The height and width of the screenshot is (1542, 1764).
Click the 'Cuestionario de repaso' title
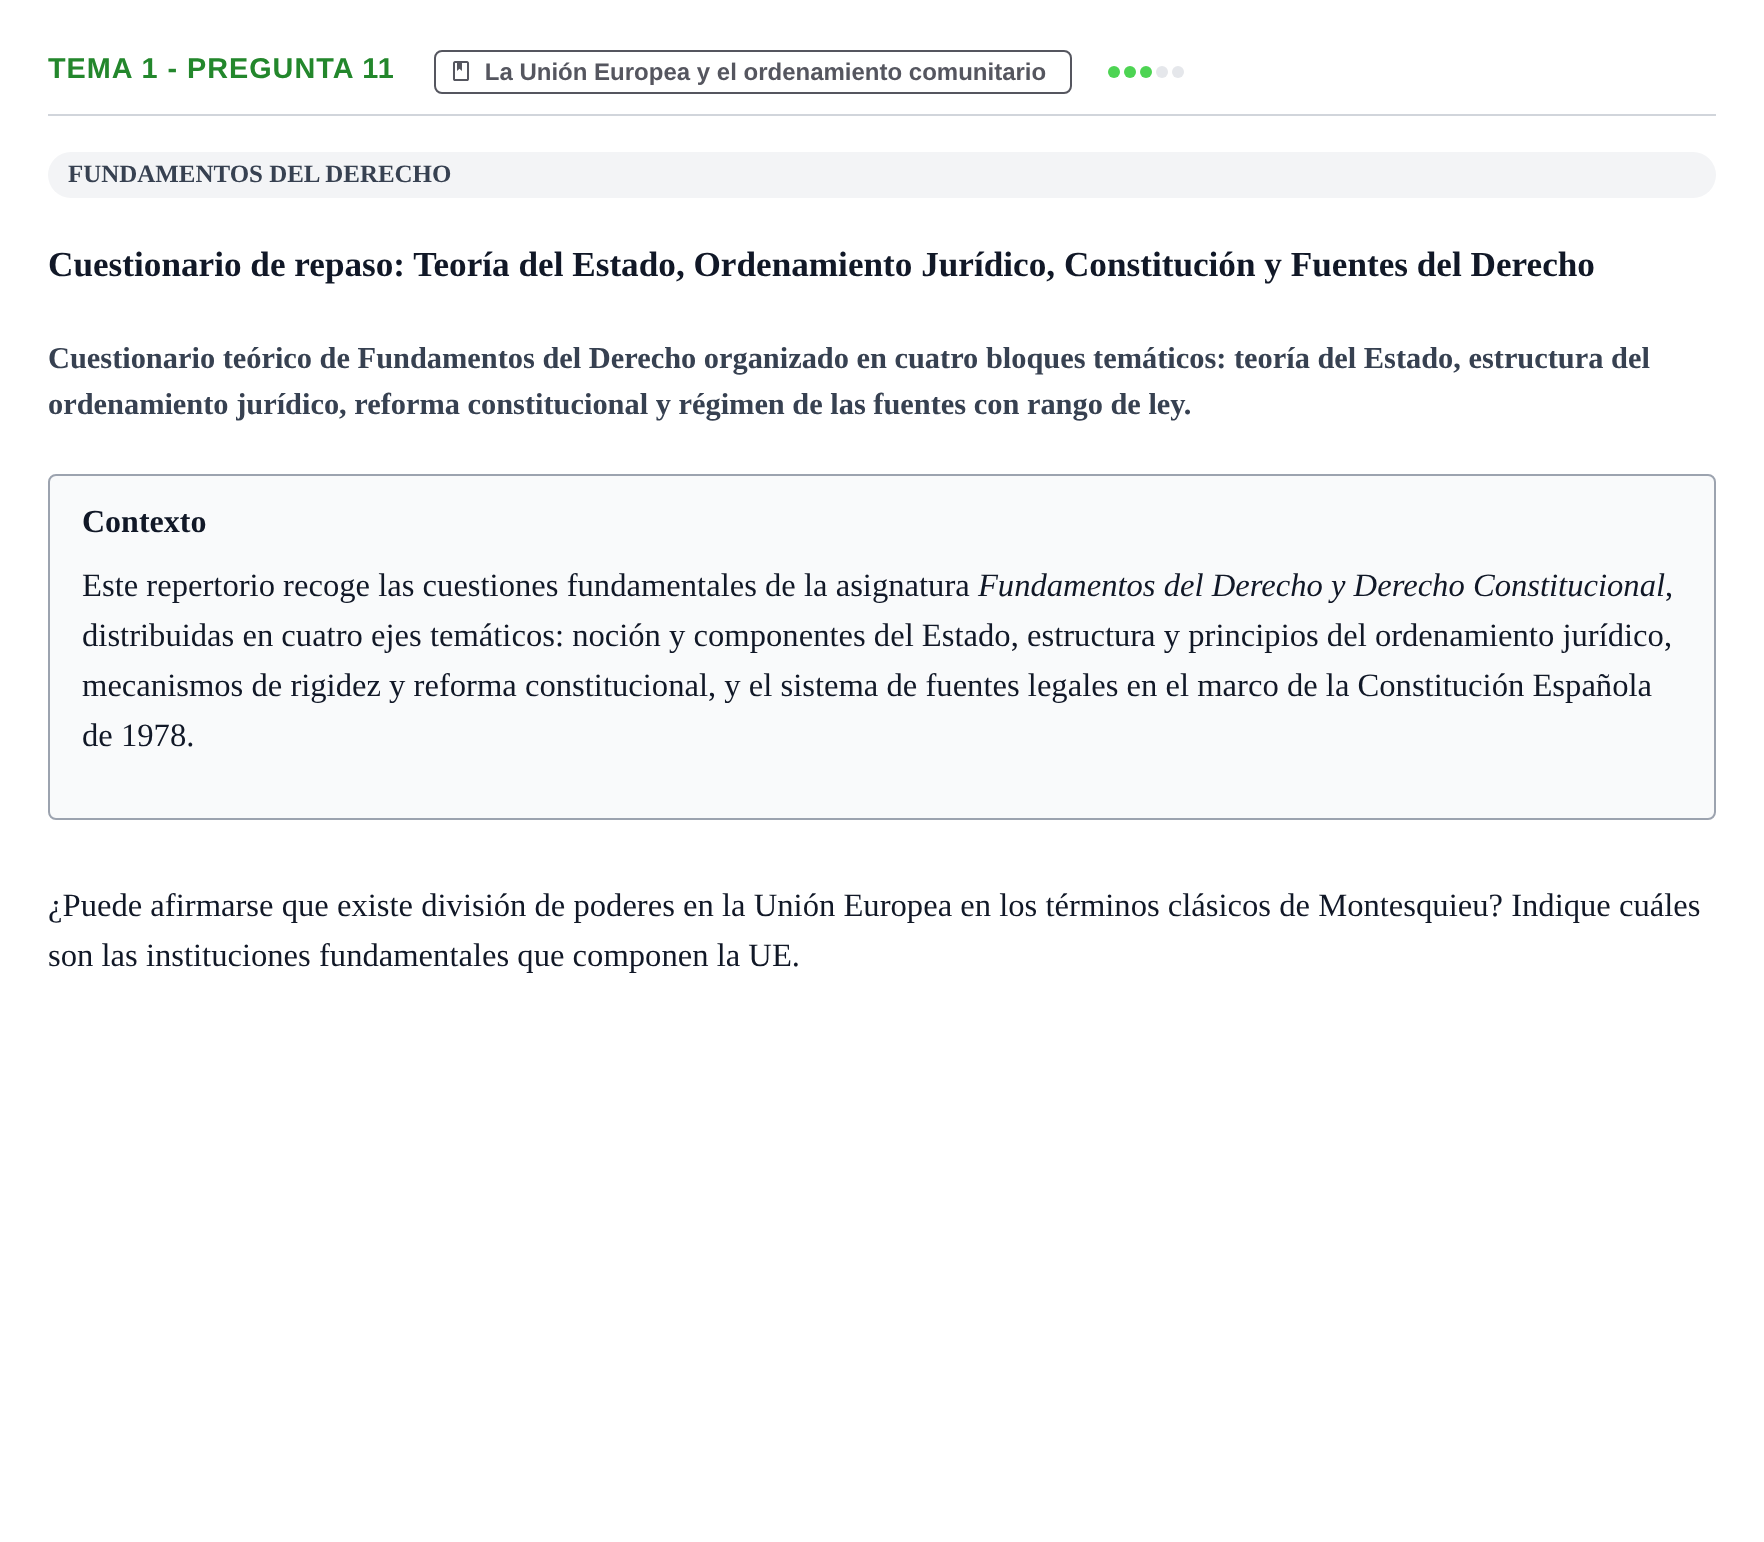pos(821,265)
